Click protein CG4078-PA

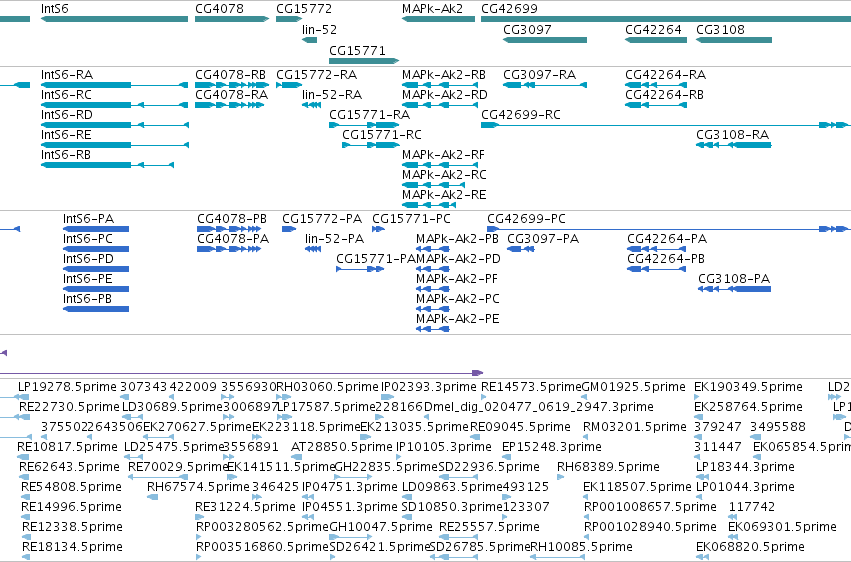pyautogui.click(x=229, y=249)
